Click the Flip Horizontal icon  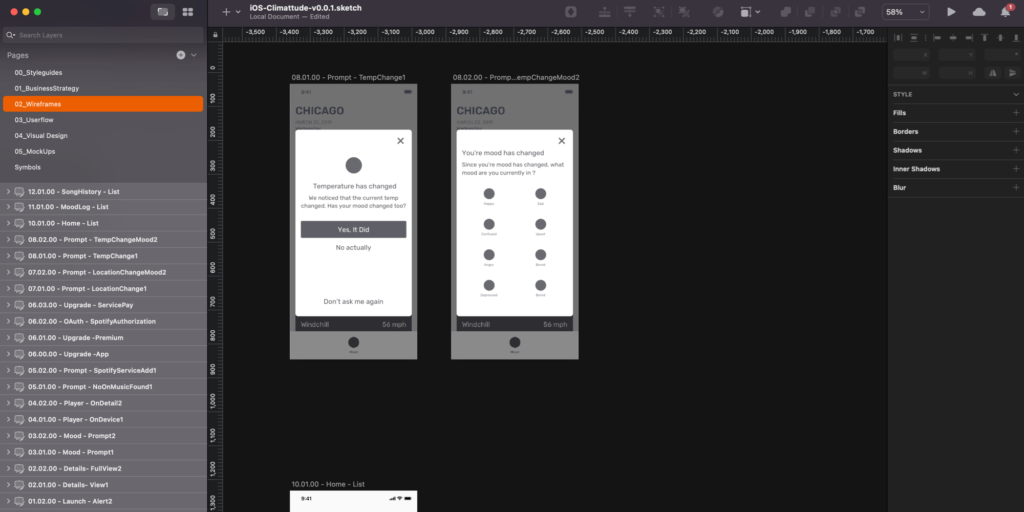pyautogui.click(x=993, y=73)
